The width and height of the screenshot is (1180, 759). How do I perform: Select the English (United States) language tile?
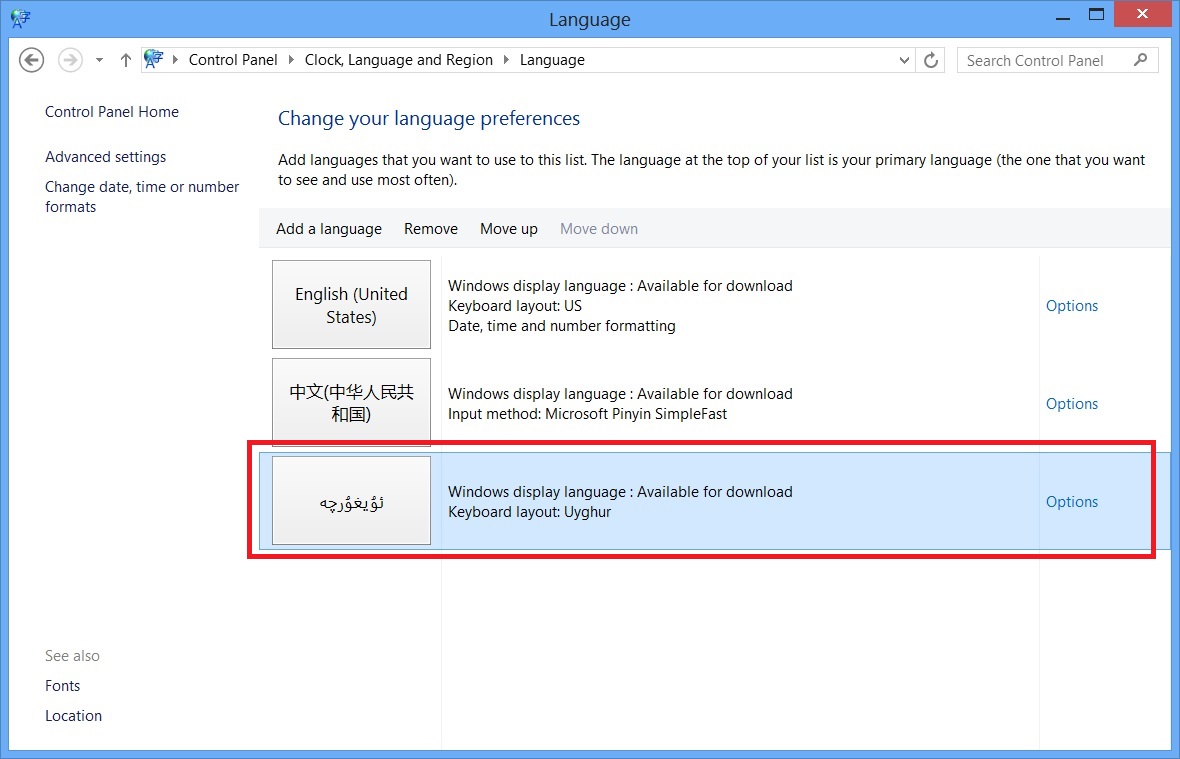tap(351, 305)
